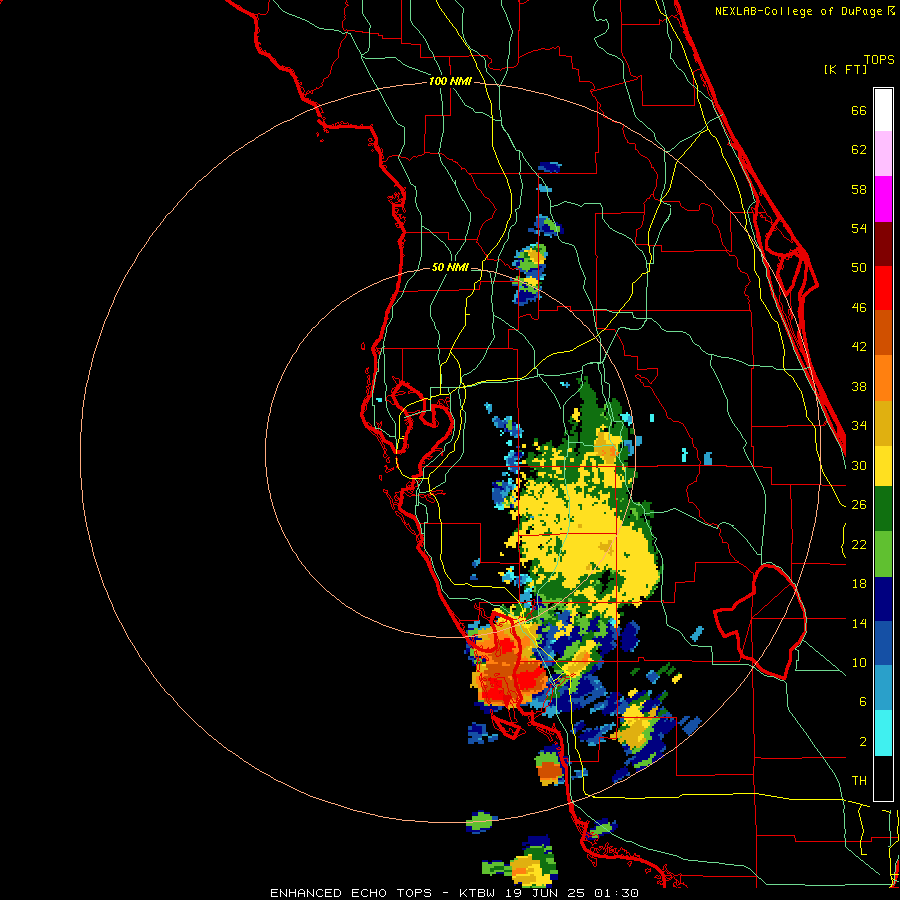The width and height of the screenshot is (900, 900).
Task: Click the legend label 50, not the ring
Action: 859,268
